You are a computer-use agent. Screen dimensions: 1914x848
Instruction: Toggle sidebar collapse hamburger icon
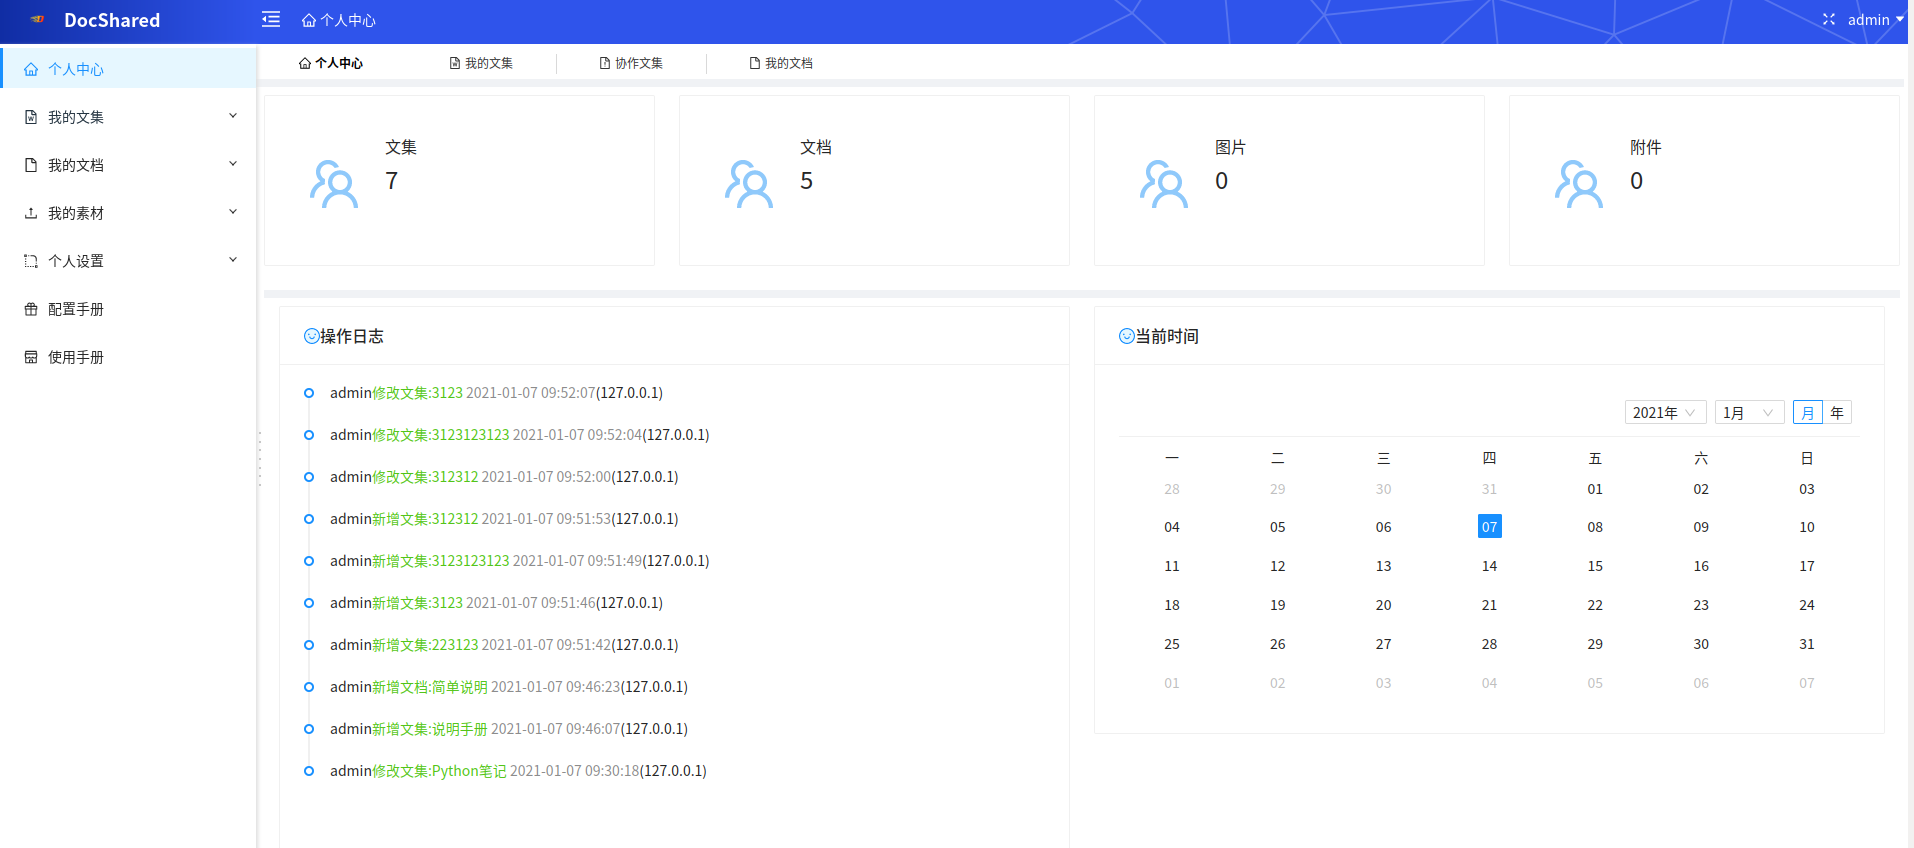tap(271, 19)
